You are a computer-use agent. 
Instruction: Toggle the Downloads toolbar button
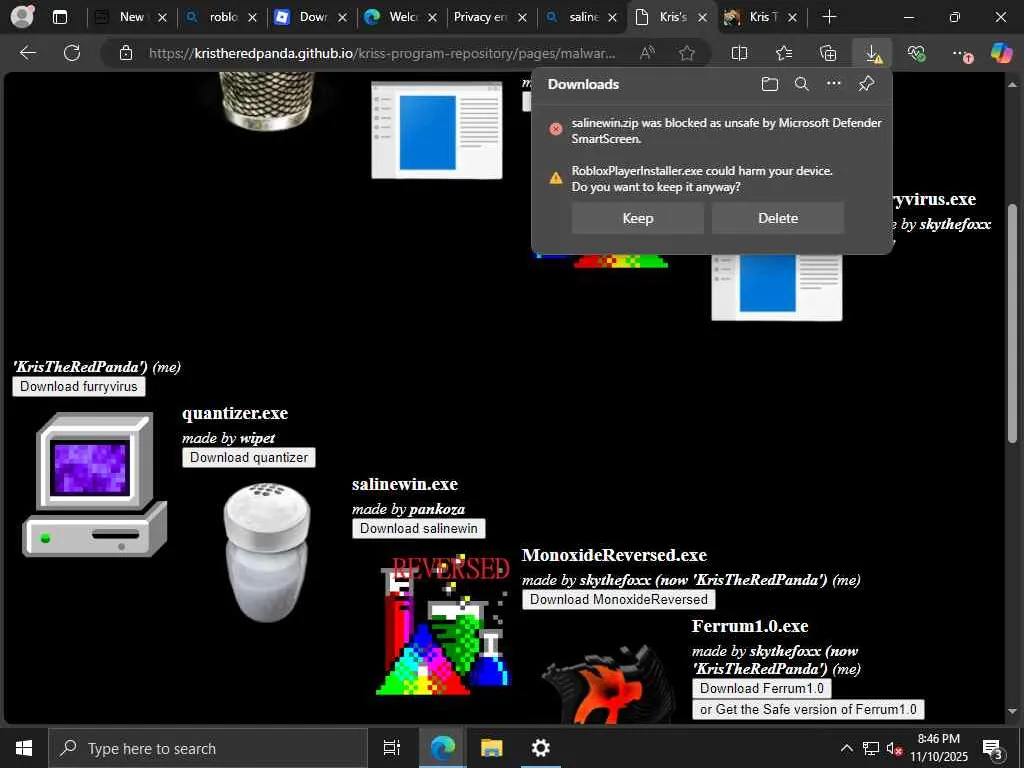pos(872,53)
